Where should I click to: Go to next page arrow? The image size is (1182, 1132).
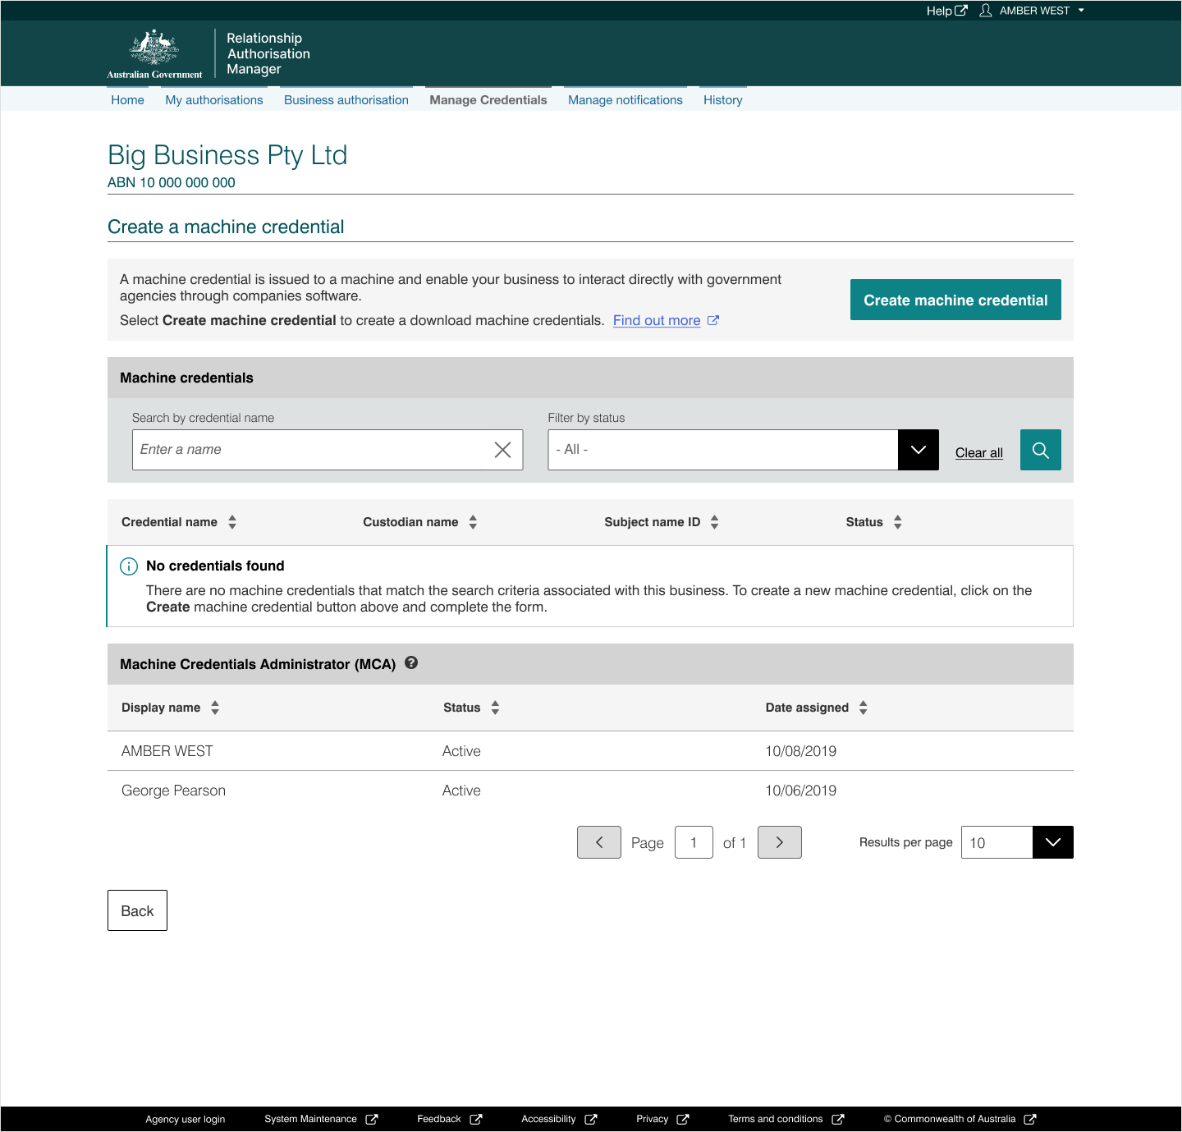pos(779,843)
